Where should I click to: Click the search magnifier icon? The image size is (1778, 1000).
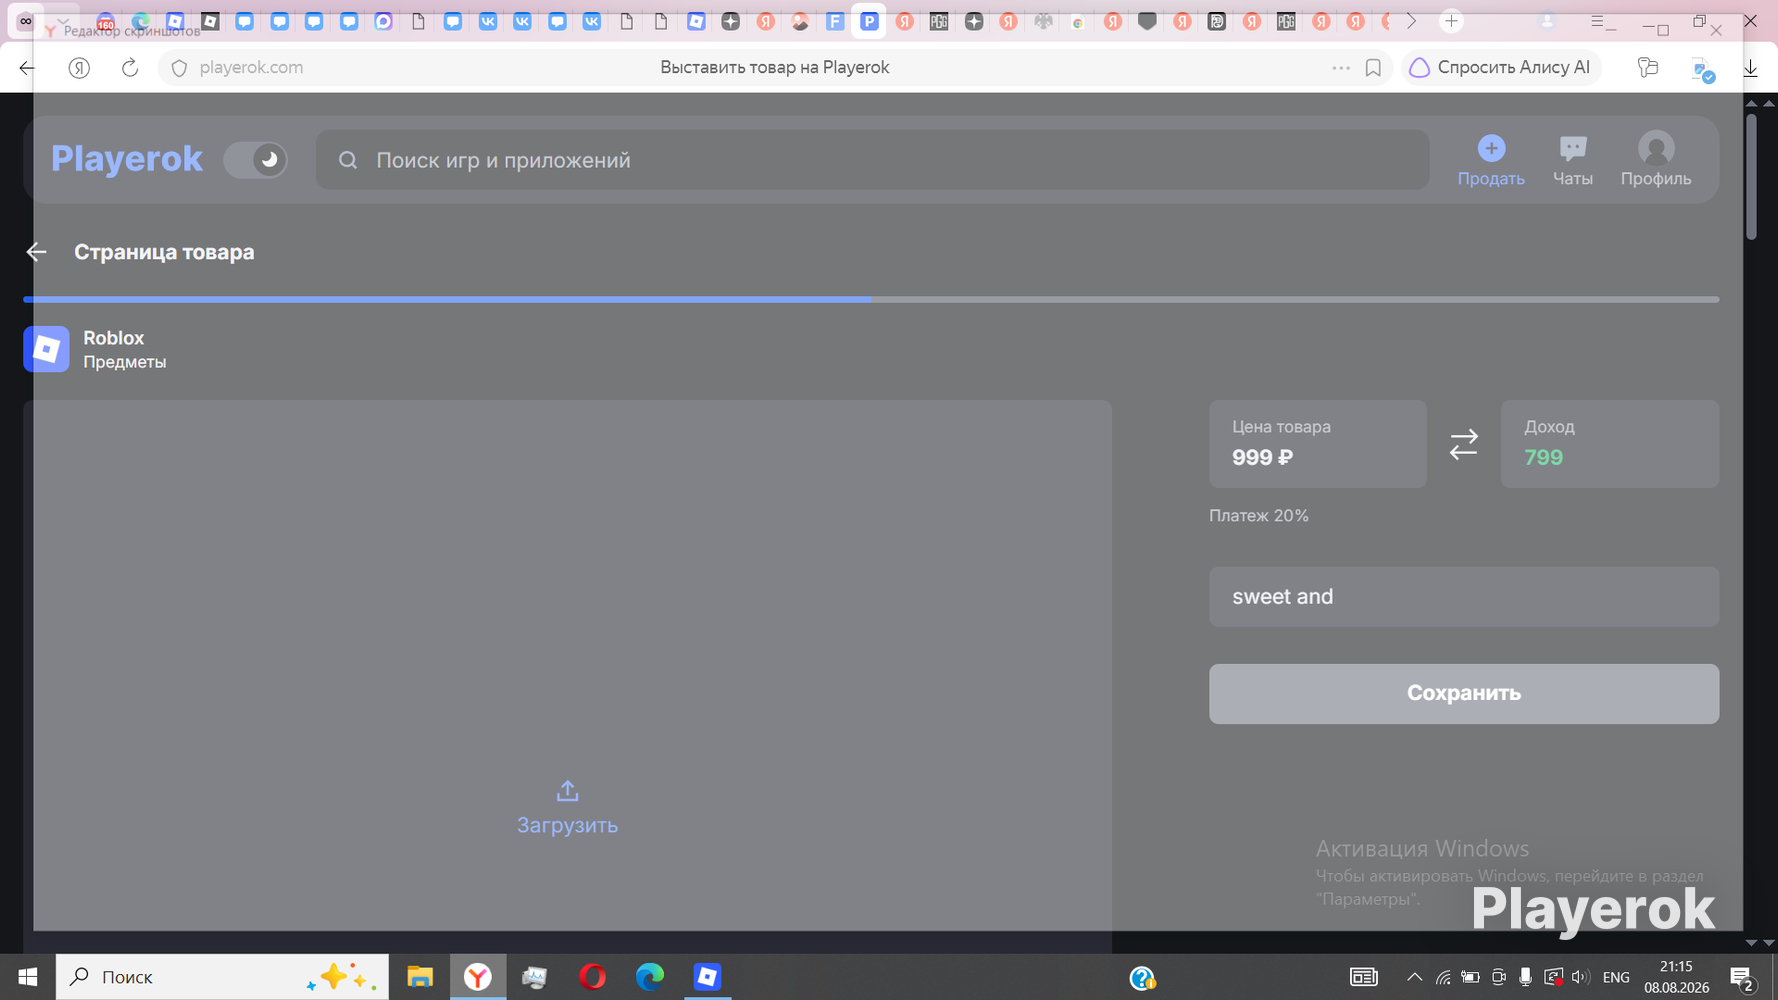348,160
